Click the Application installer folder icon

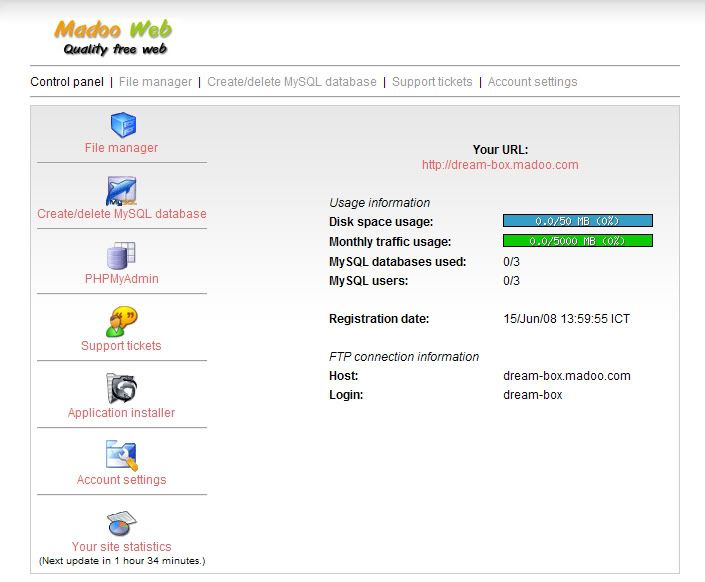tap(121, 389)
